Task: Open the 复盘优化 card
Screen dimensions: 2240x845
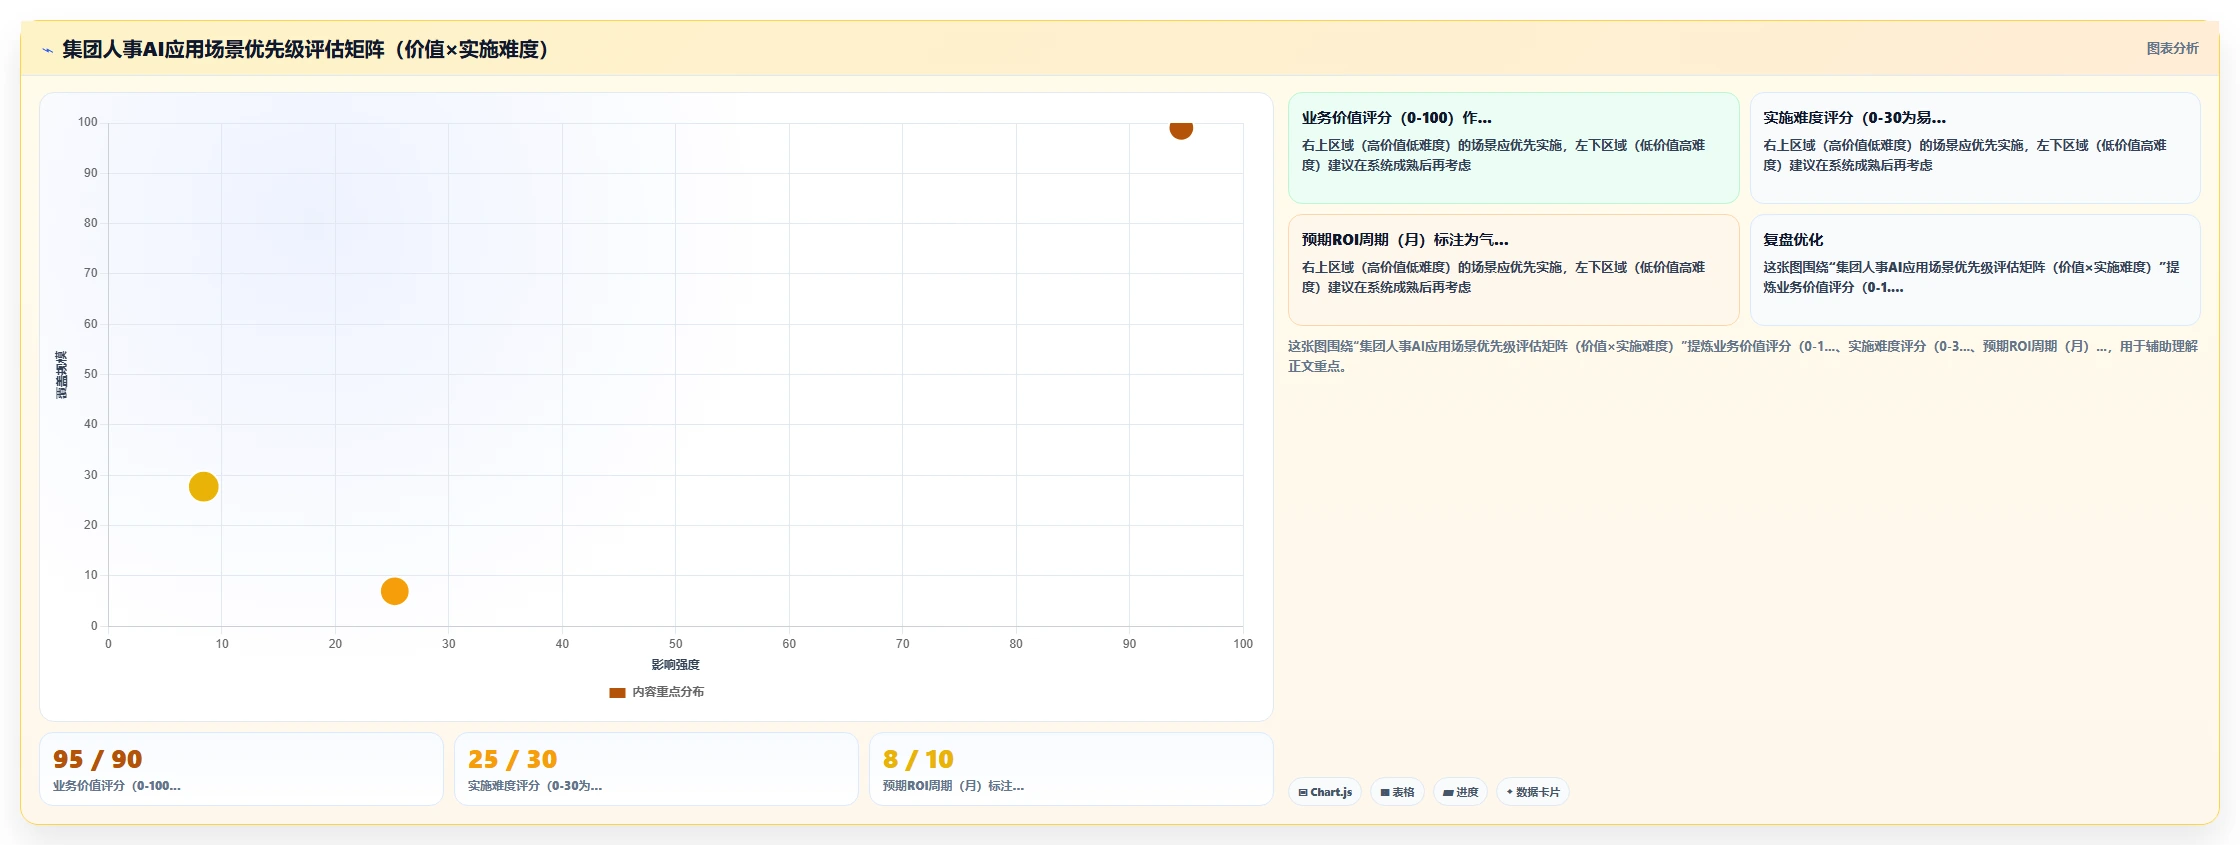Action: click(1975, 270)
